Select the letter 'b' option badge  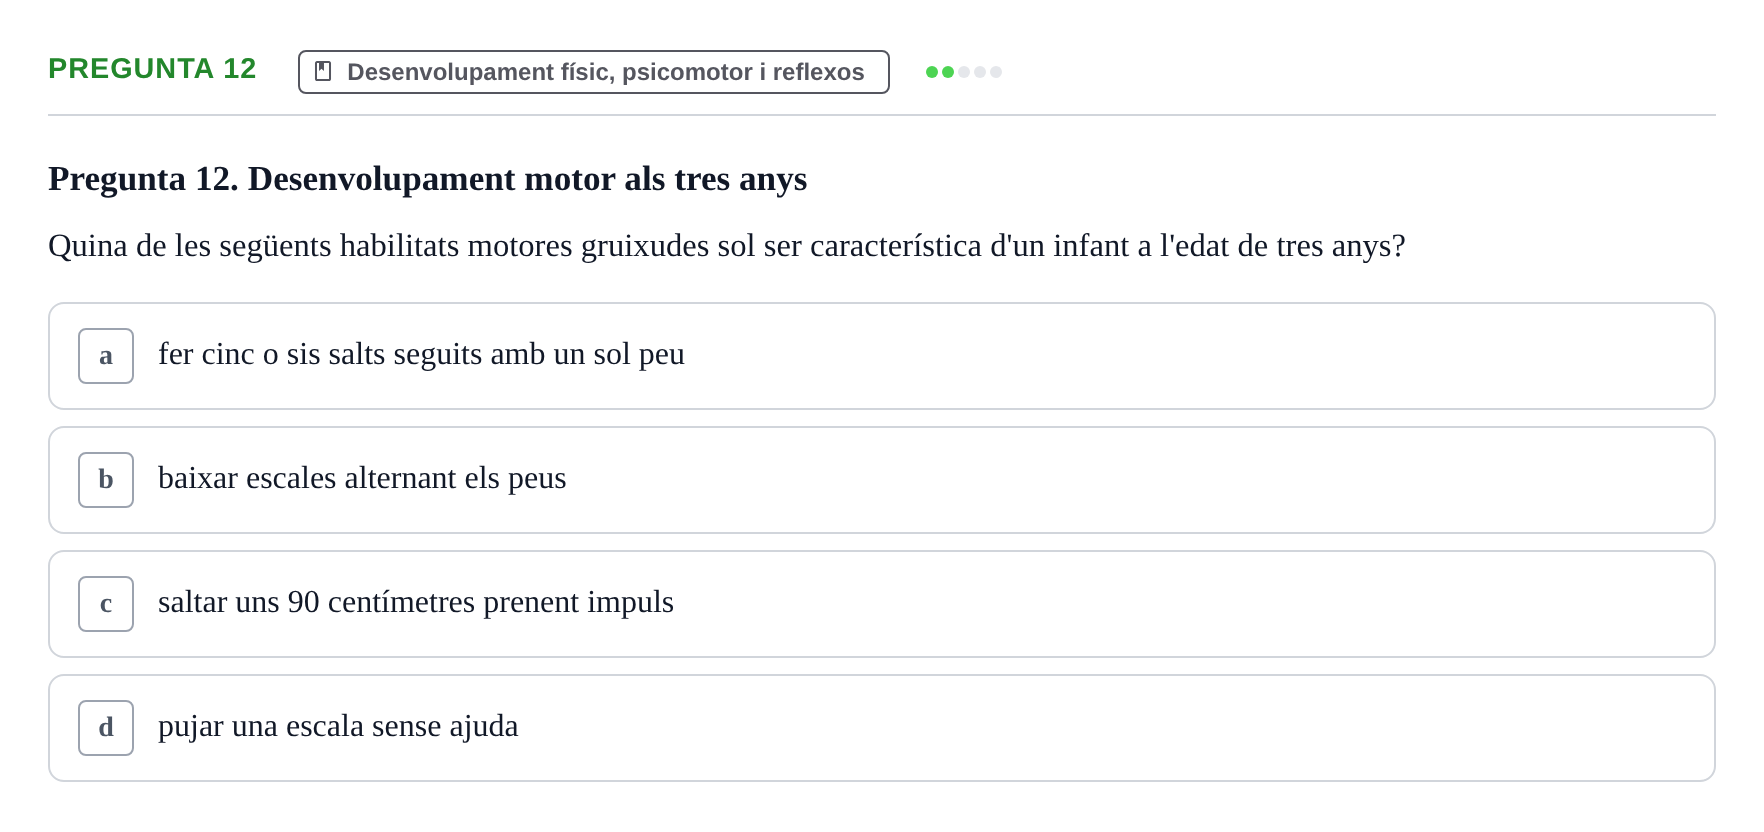coord(106,480)
